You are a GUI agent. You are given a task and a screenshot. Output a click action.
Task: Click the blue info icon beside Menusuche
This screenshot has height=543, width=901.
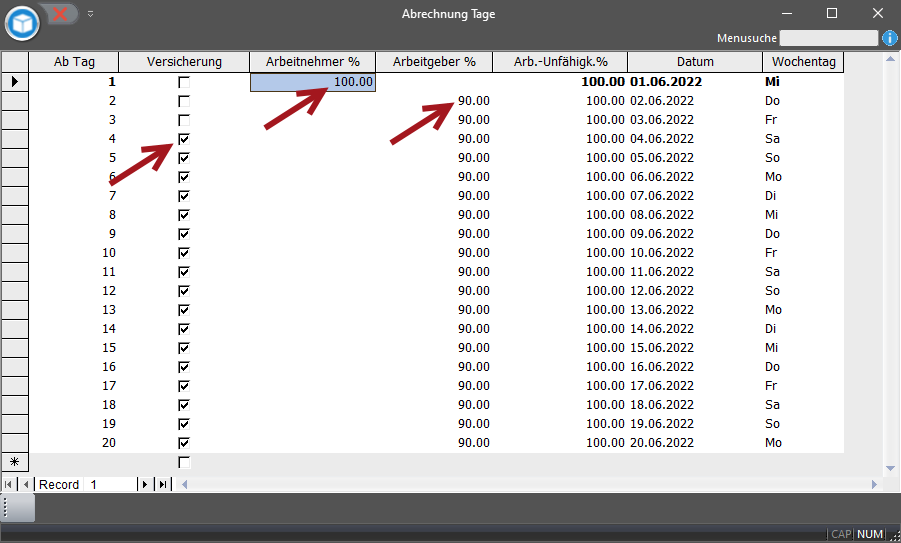pyautogui.click(x=889, y=38)
